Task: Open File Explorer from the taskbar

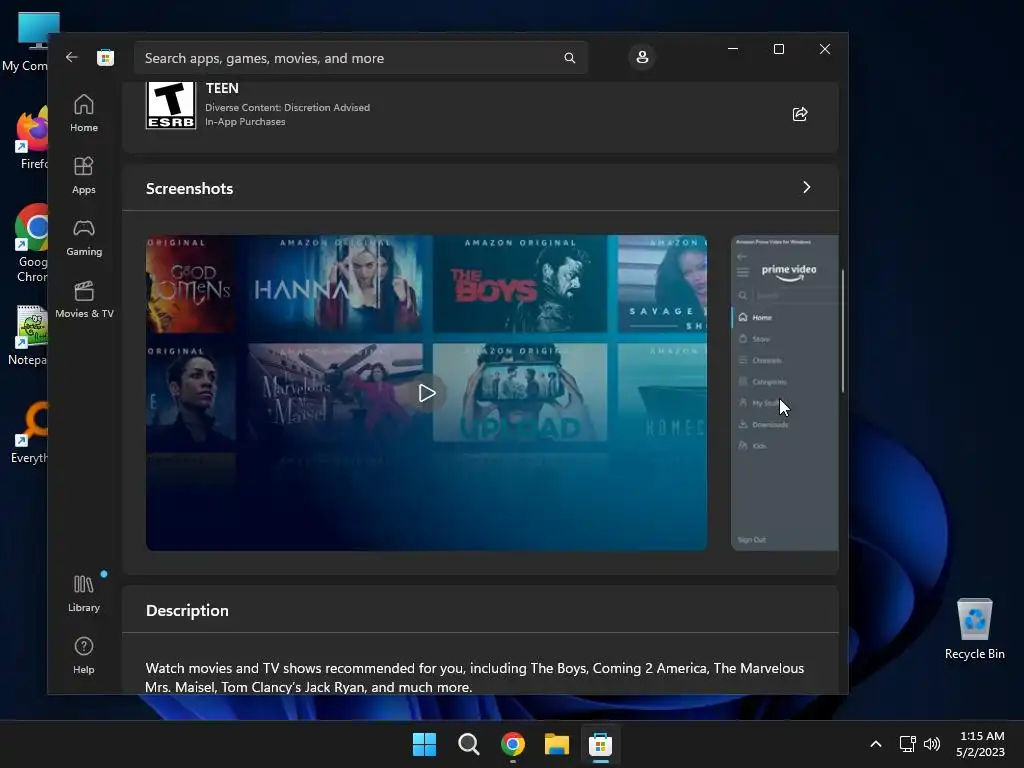Action: coord(557,744)
